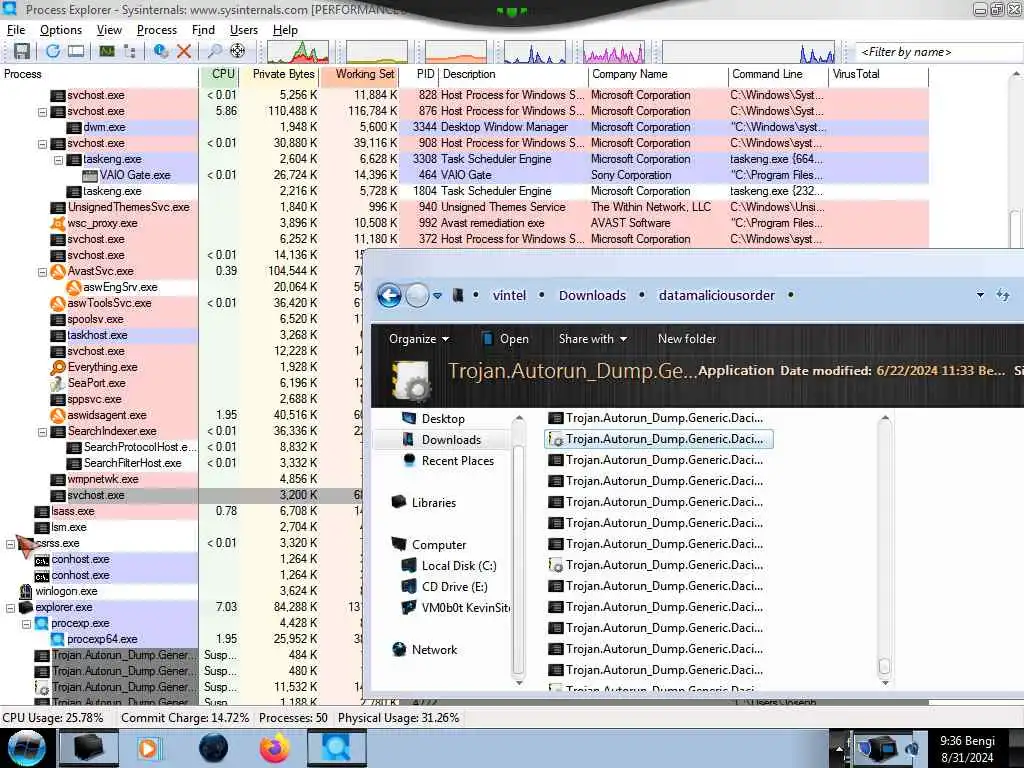This screenshot has height=768, width=1024.
Task: Click the Save toolbar icon in Process Explorer
Action: coord(22,51)
